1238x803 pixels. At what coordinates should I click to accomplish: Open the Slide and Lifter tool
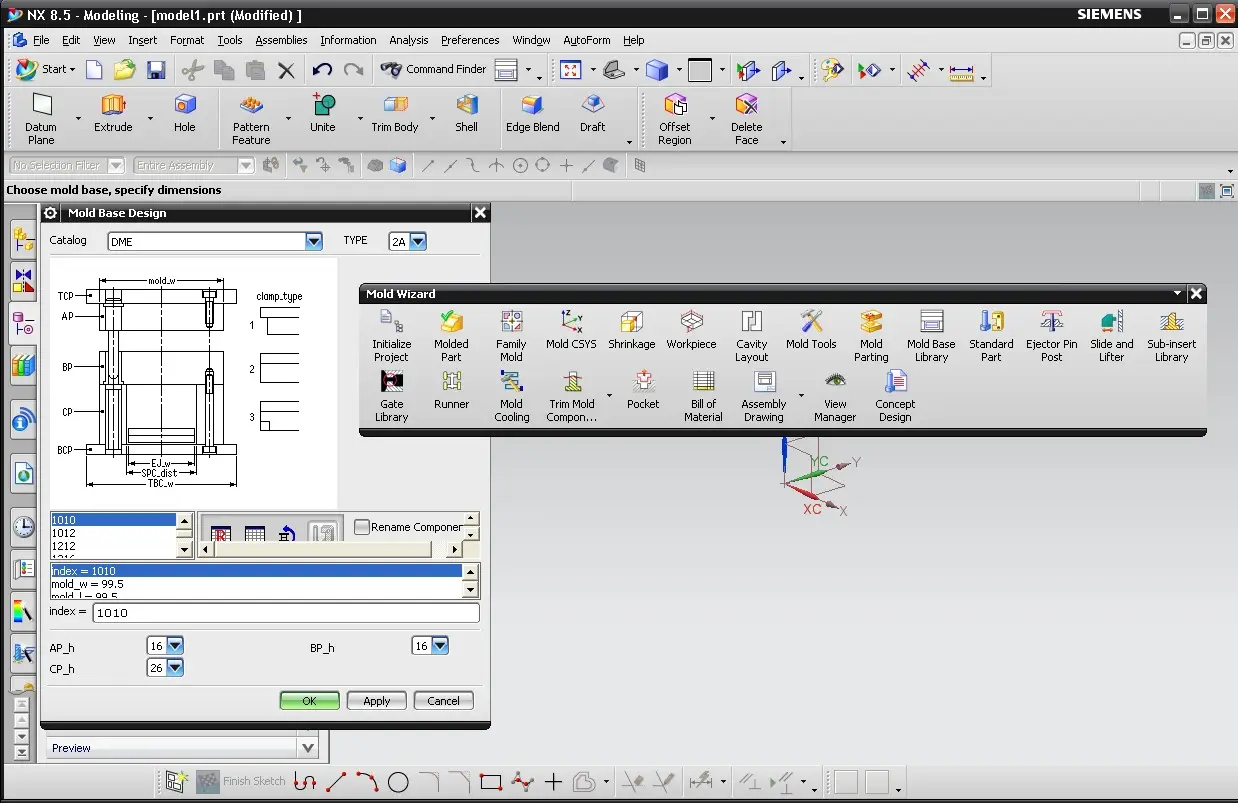pos(1112,335)
